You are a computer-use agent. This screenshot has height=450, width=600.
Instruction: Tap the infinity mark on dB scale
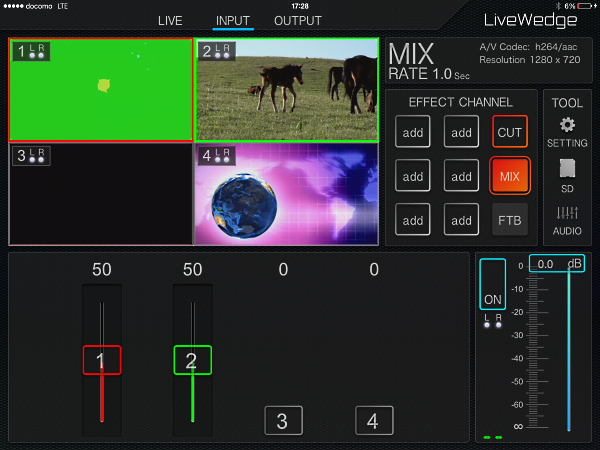pyautogui.click(x=518, y=426)
